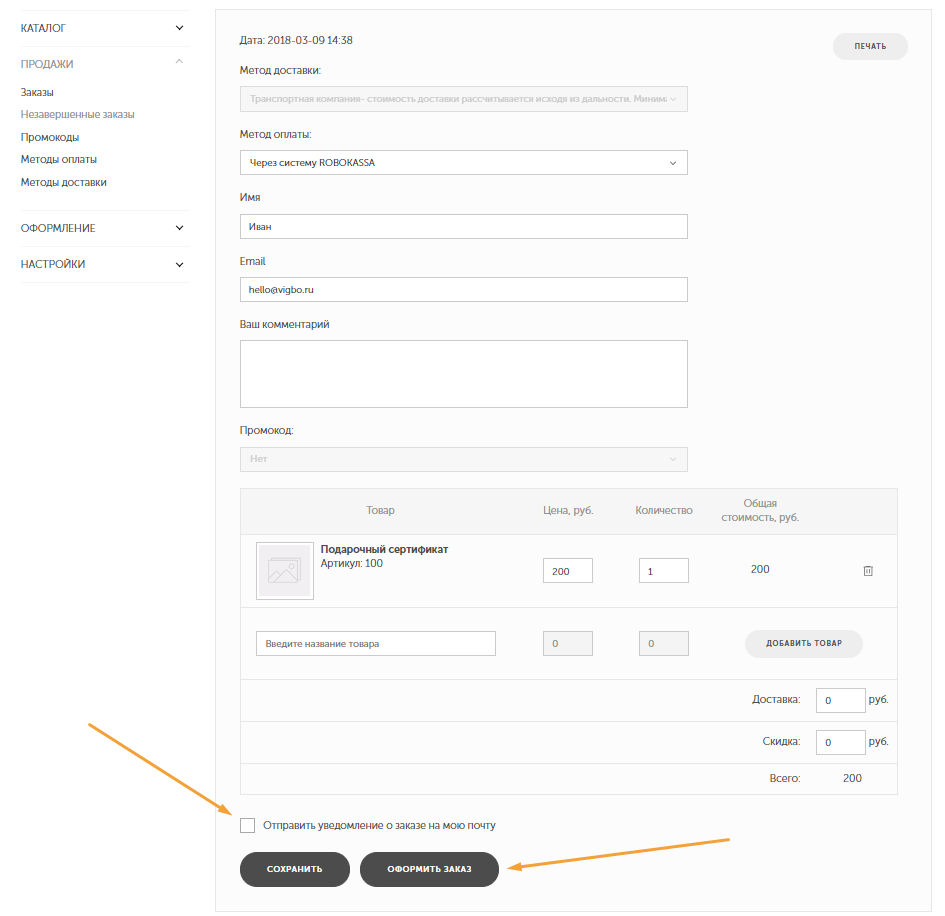Screen dimensions: 945x916
Task: Click the product image placeholder thumbnail
Action: (x=284, y=571)
